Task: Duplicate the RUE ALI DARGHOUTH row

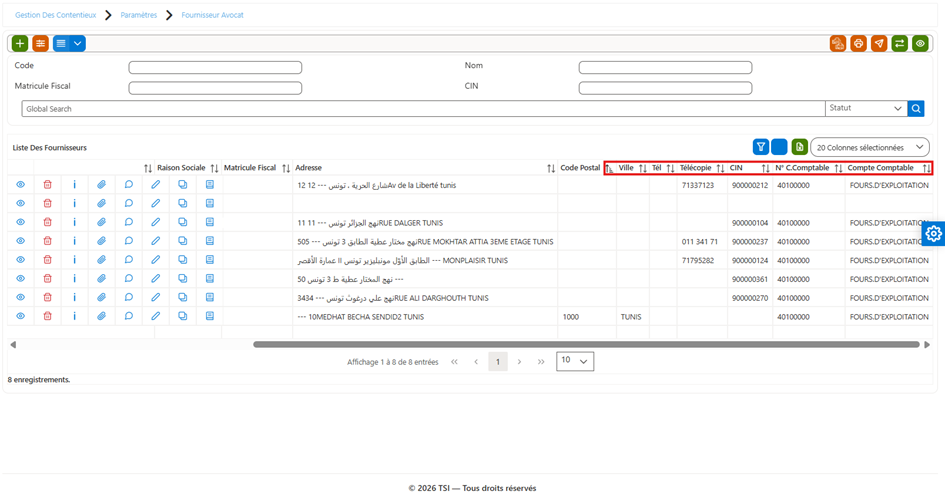Action: tap(183, 297)
